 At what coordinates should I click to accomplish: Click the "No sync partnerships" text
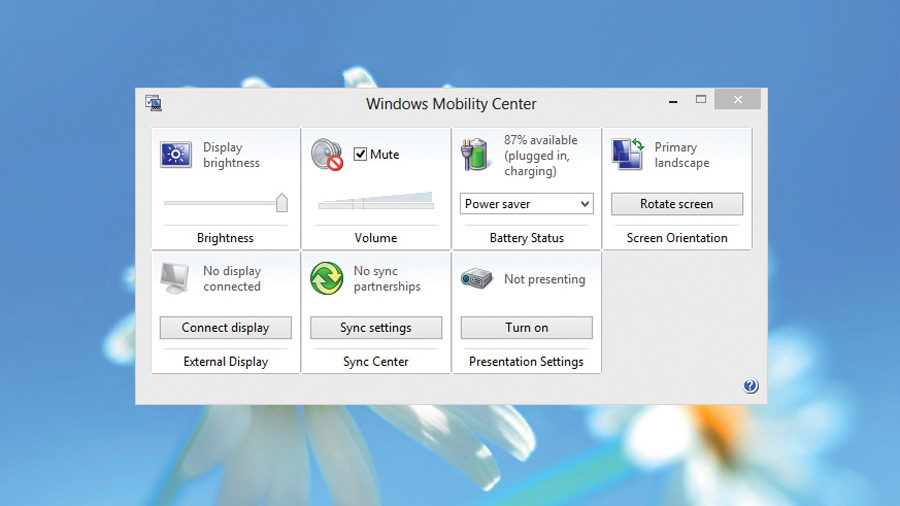[x=387, y=278]
